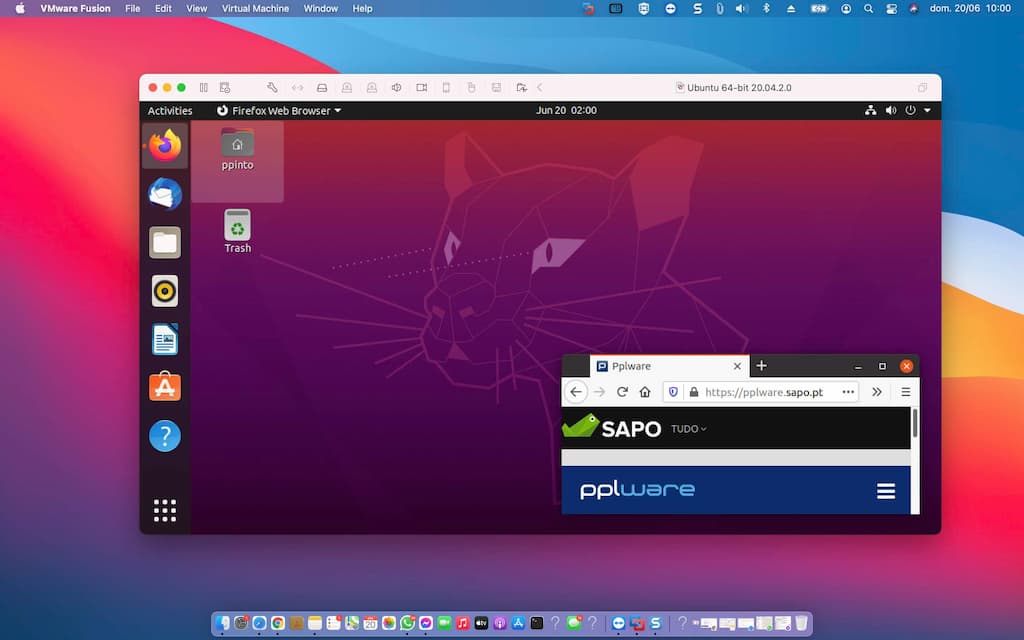Go to Firefox home page
Image resolution: width=1024 pixels, height=640 pixels.
645,392
